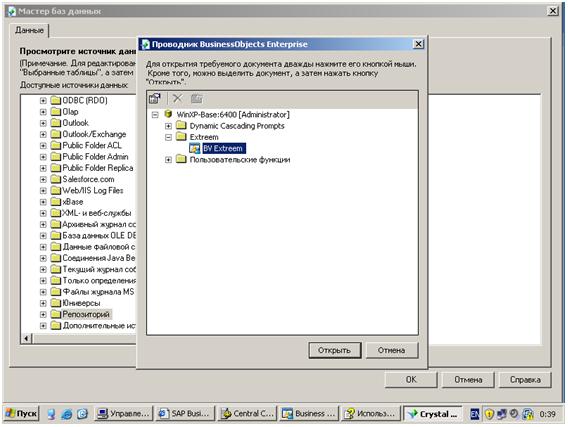Select the WinXP-Base:6400 server cube icon

(x=168, y=114)
